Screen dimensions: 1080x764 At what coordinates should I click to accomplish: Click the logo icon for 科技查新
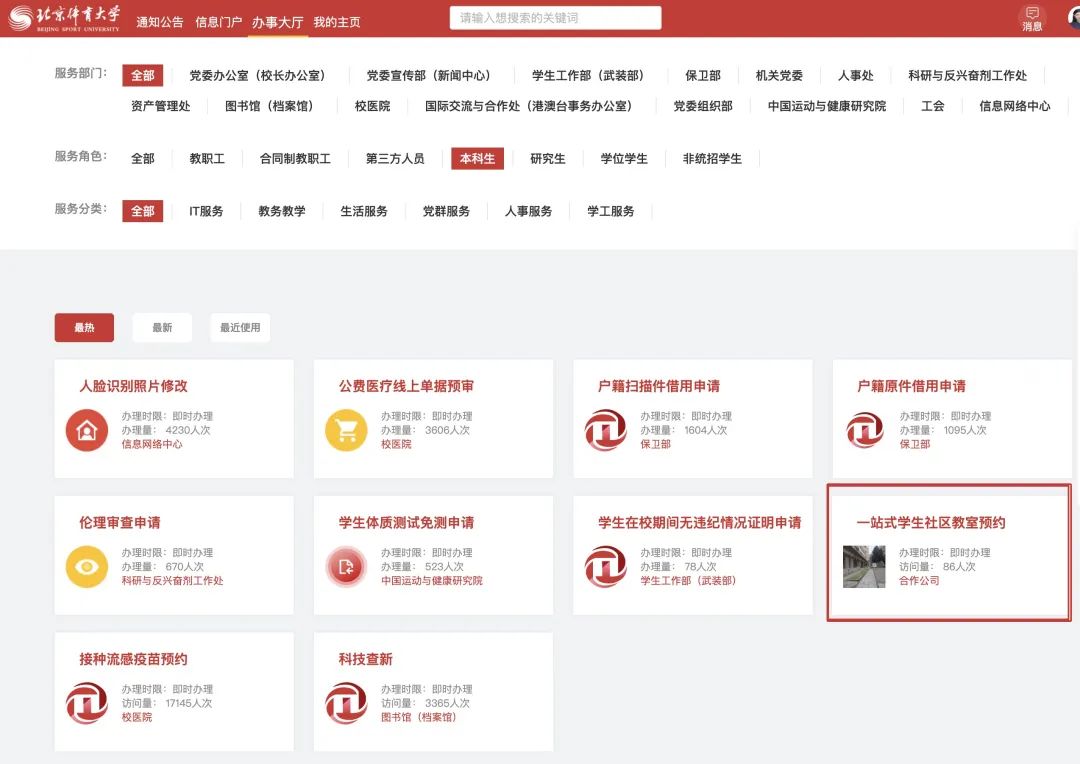[x=346, y=703]
